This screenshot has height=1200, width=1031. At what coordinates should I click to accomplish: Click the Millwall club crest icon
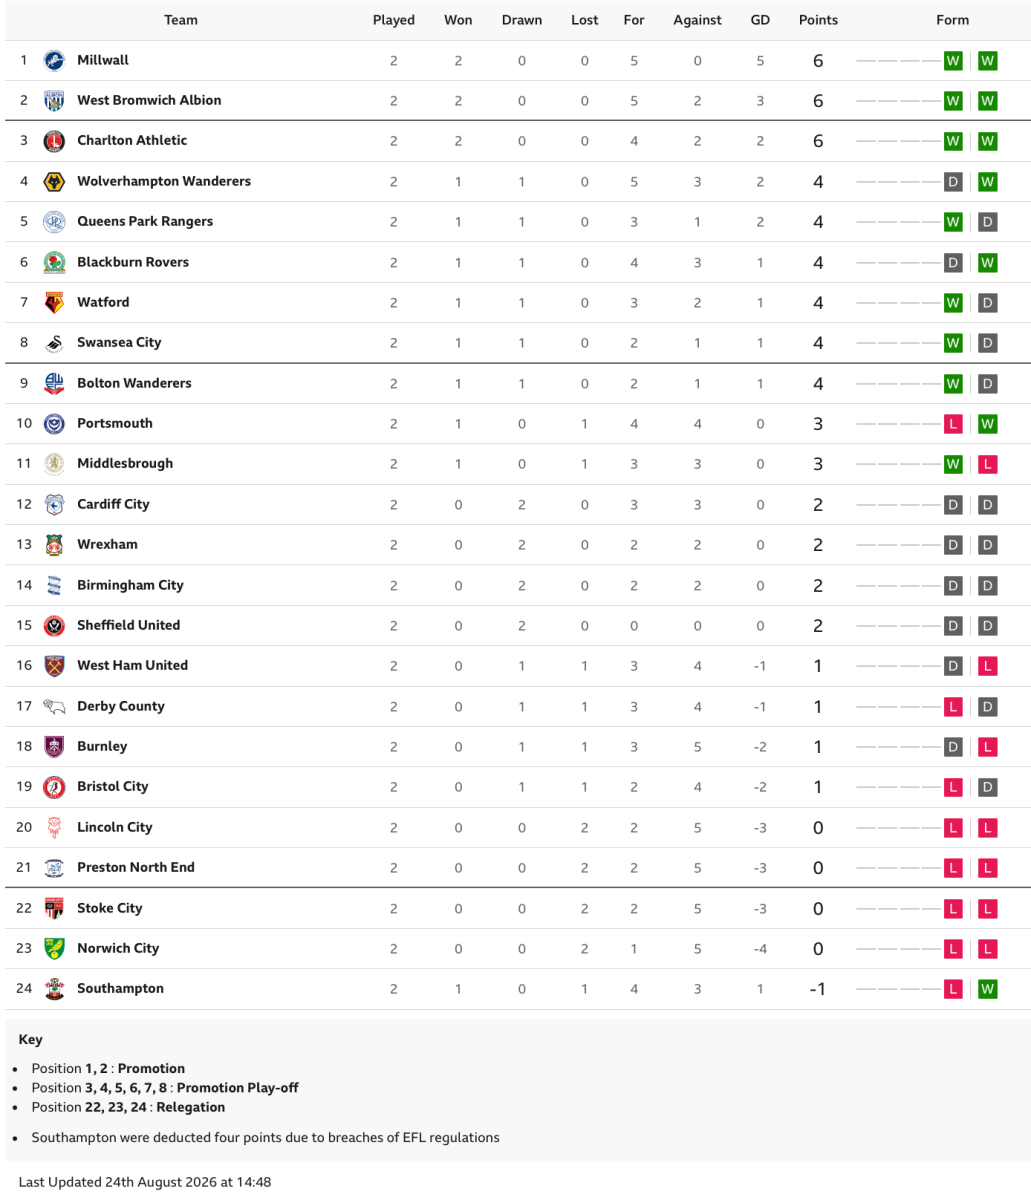(x=54, y=61)
